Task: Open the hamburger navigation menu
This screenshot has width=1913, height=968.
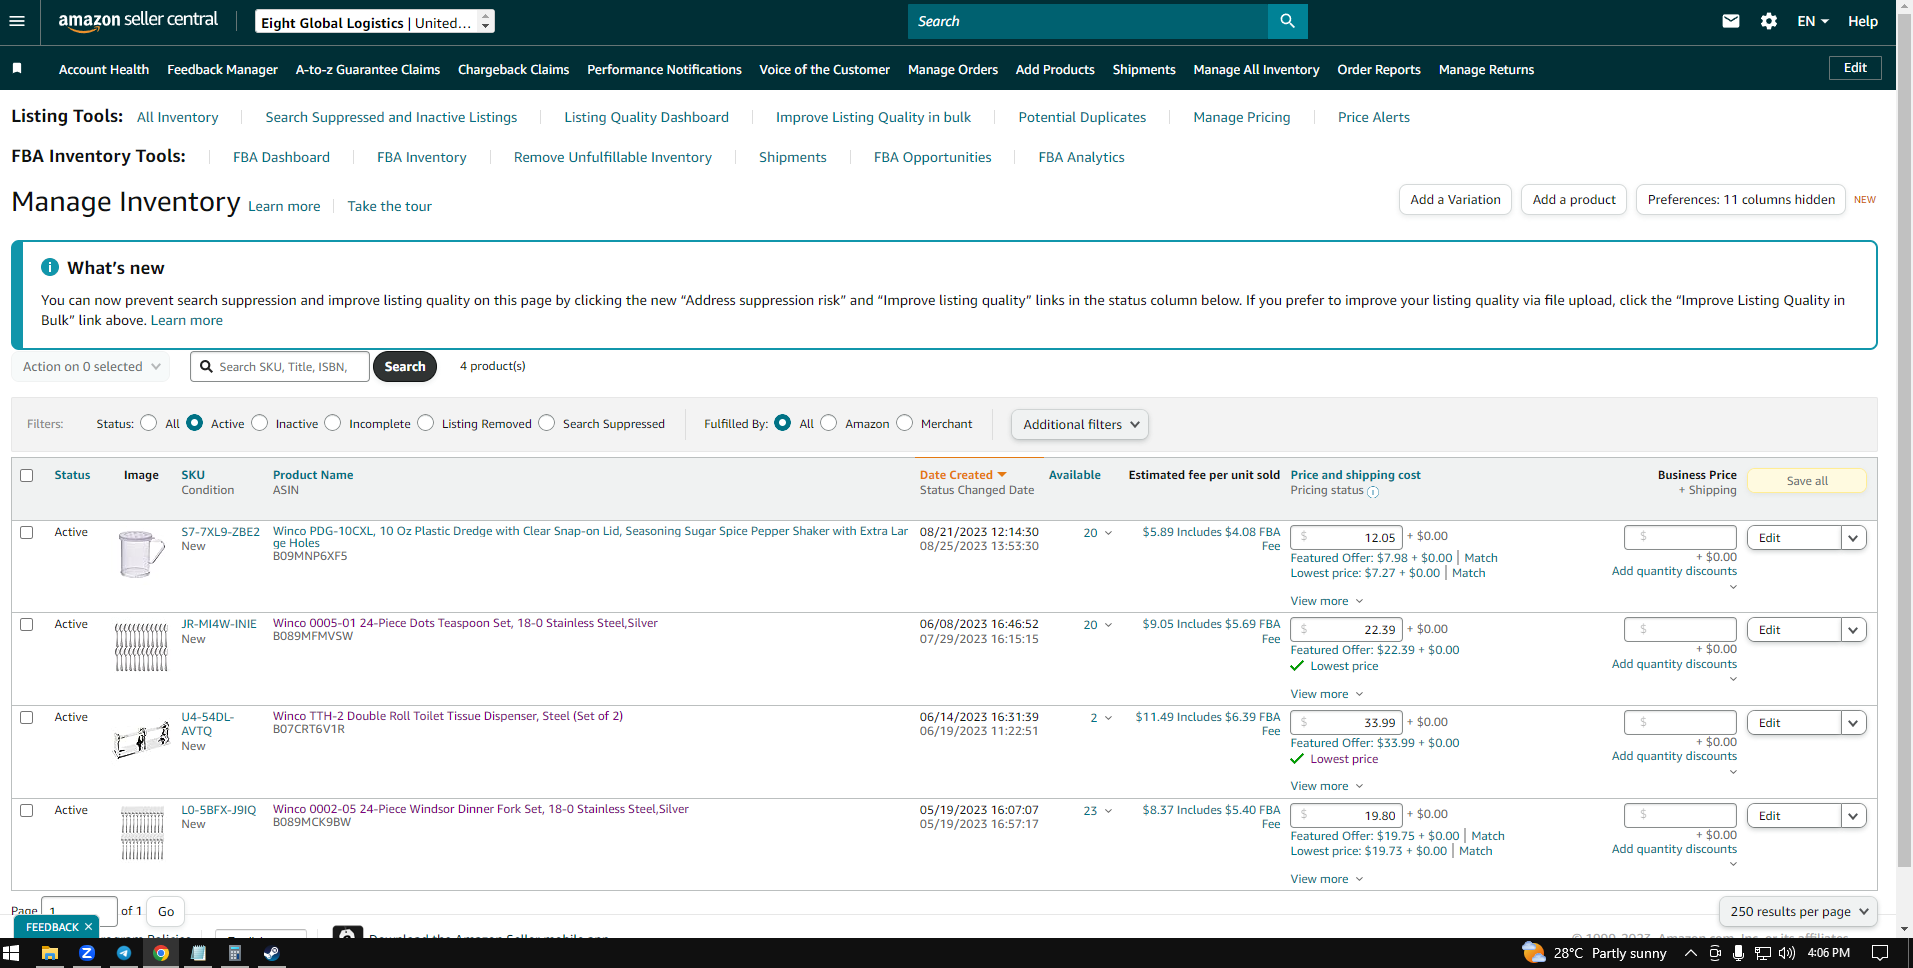Action: [x=17, y=21]
